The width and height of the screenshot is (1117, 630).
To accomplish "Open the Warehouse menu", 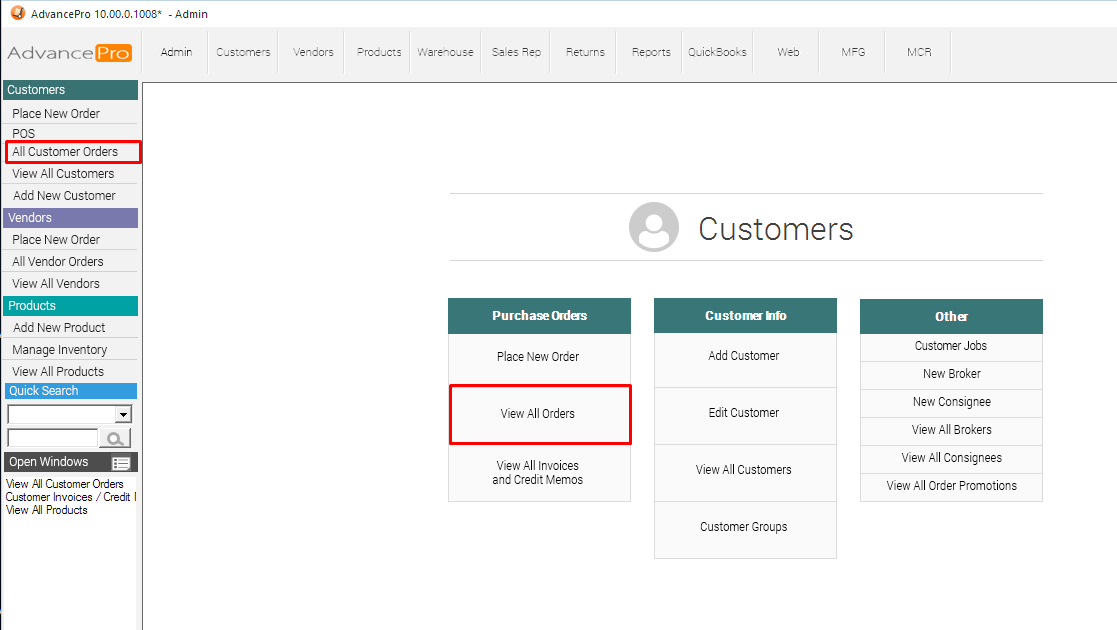I will (445, 52).
